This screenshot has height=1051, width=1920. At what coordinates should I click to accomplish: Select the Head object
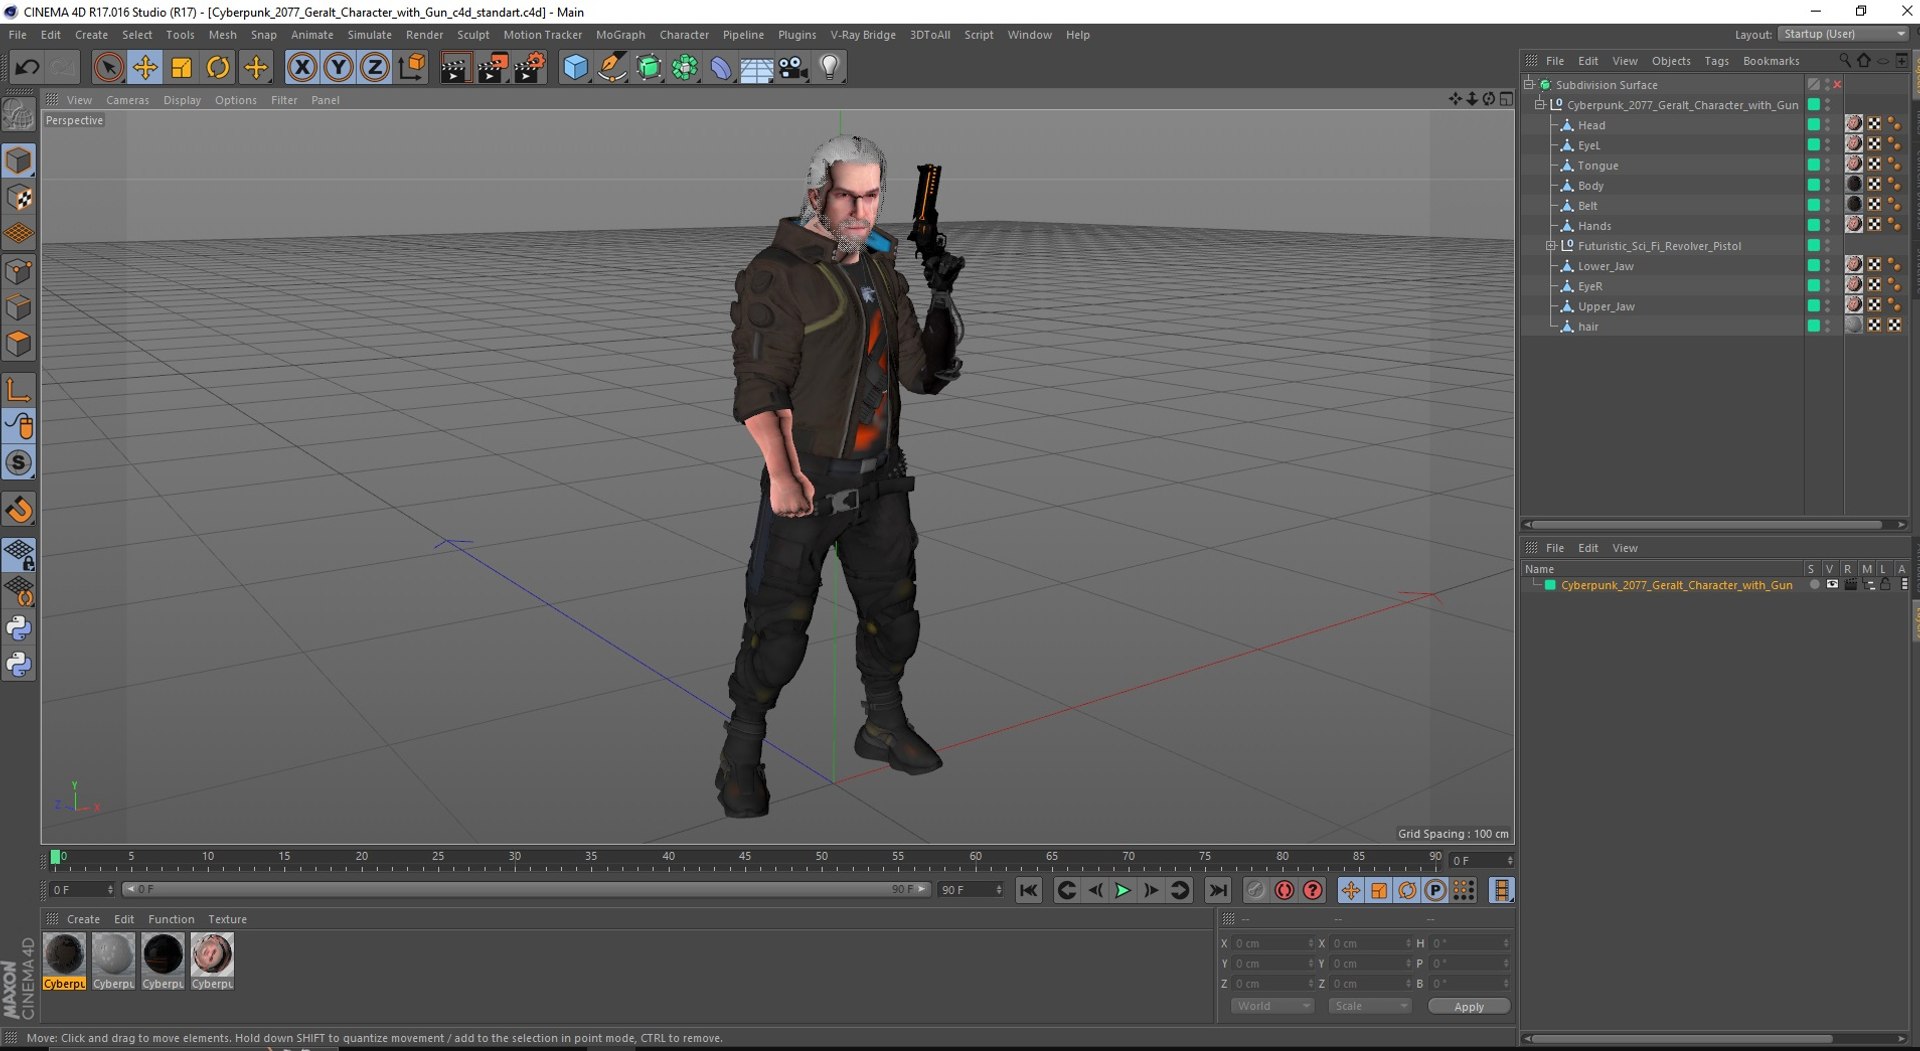(x=1591, y=126)
